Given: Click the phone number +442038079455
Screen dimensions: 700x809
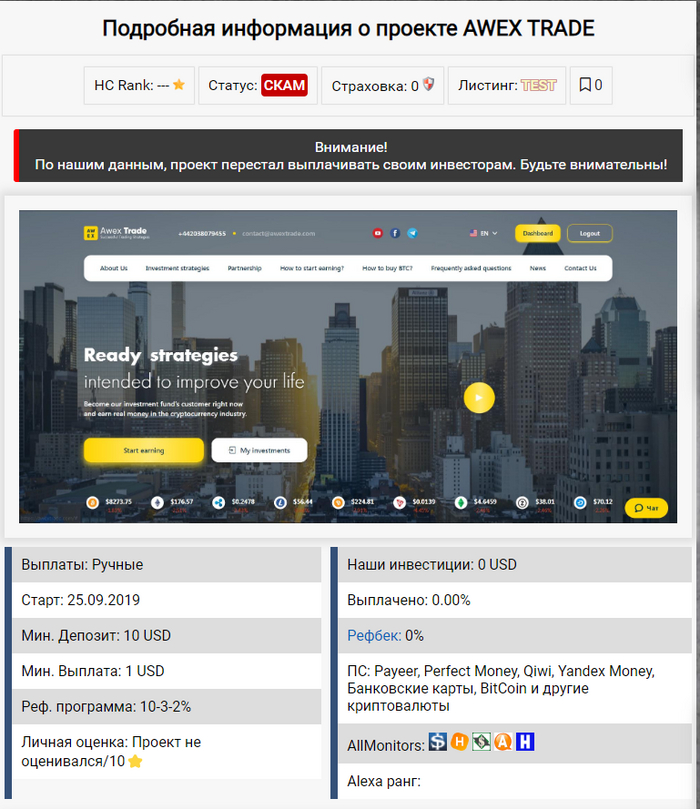Looking at the screenshot, I should pyautogui.click(x=202, y=234).
